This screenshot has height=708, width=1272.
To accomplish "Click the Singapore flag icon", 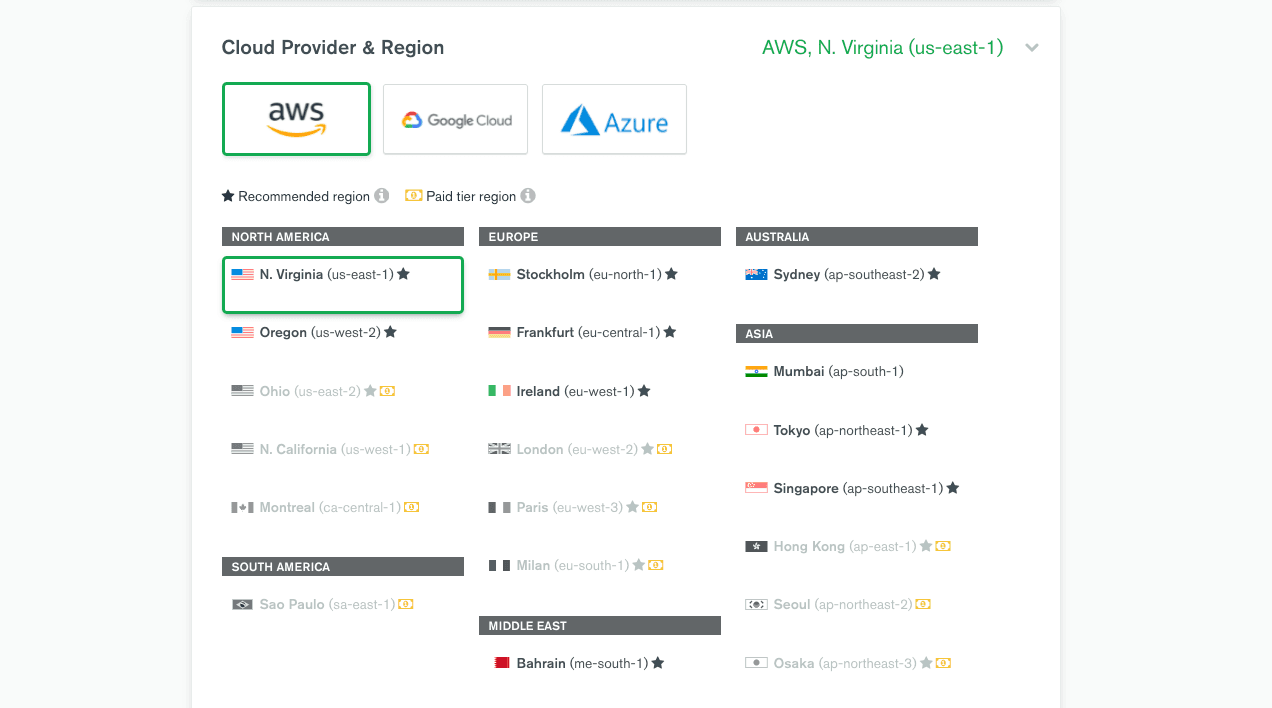I will click(x=756, y=488).
